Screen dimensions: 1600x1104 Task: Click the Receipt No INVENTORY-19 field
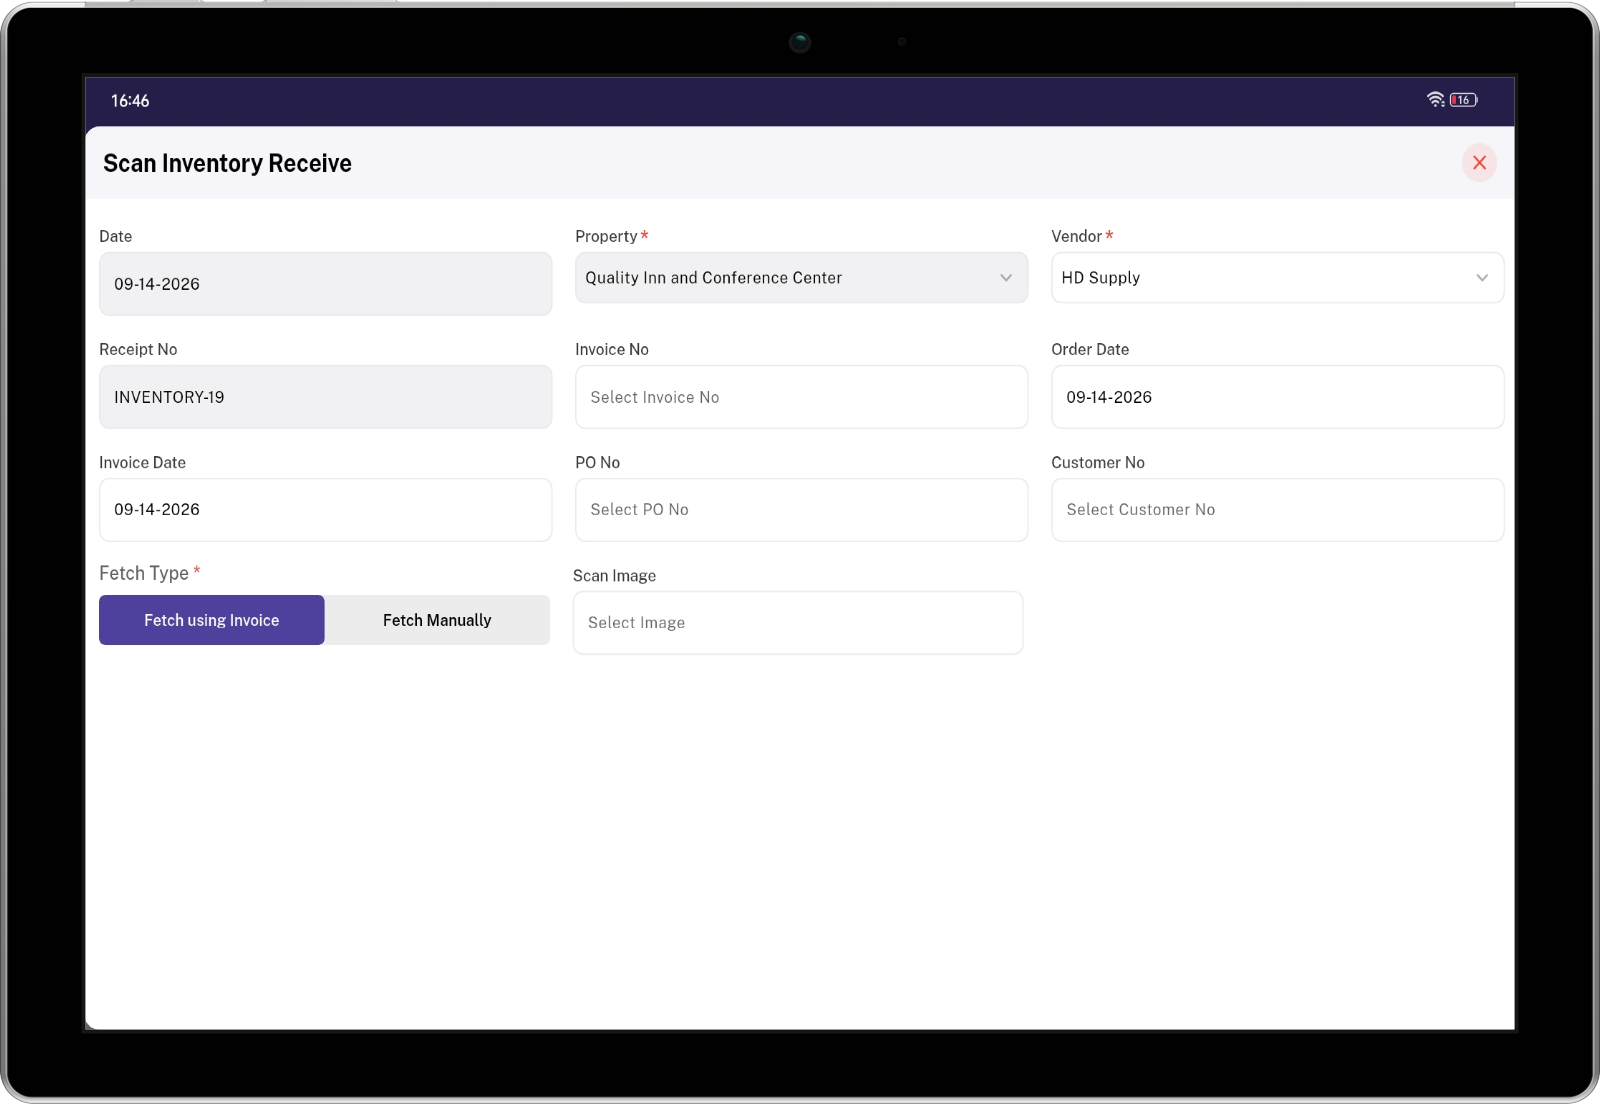click(325, 397)
